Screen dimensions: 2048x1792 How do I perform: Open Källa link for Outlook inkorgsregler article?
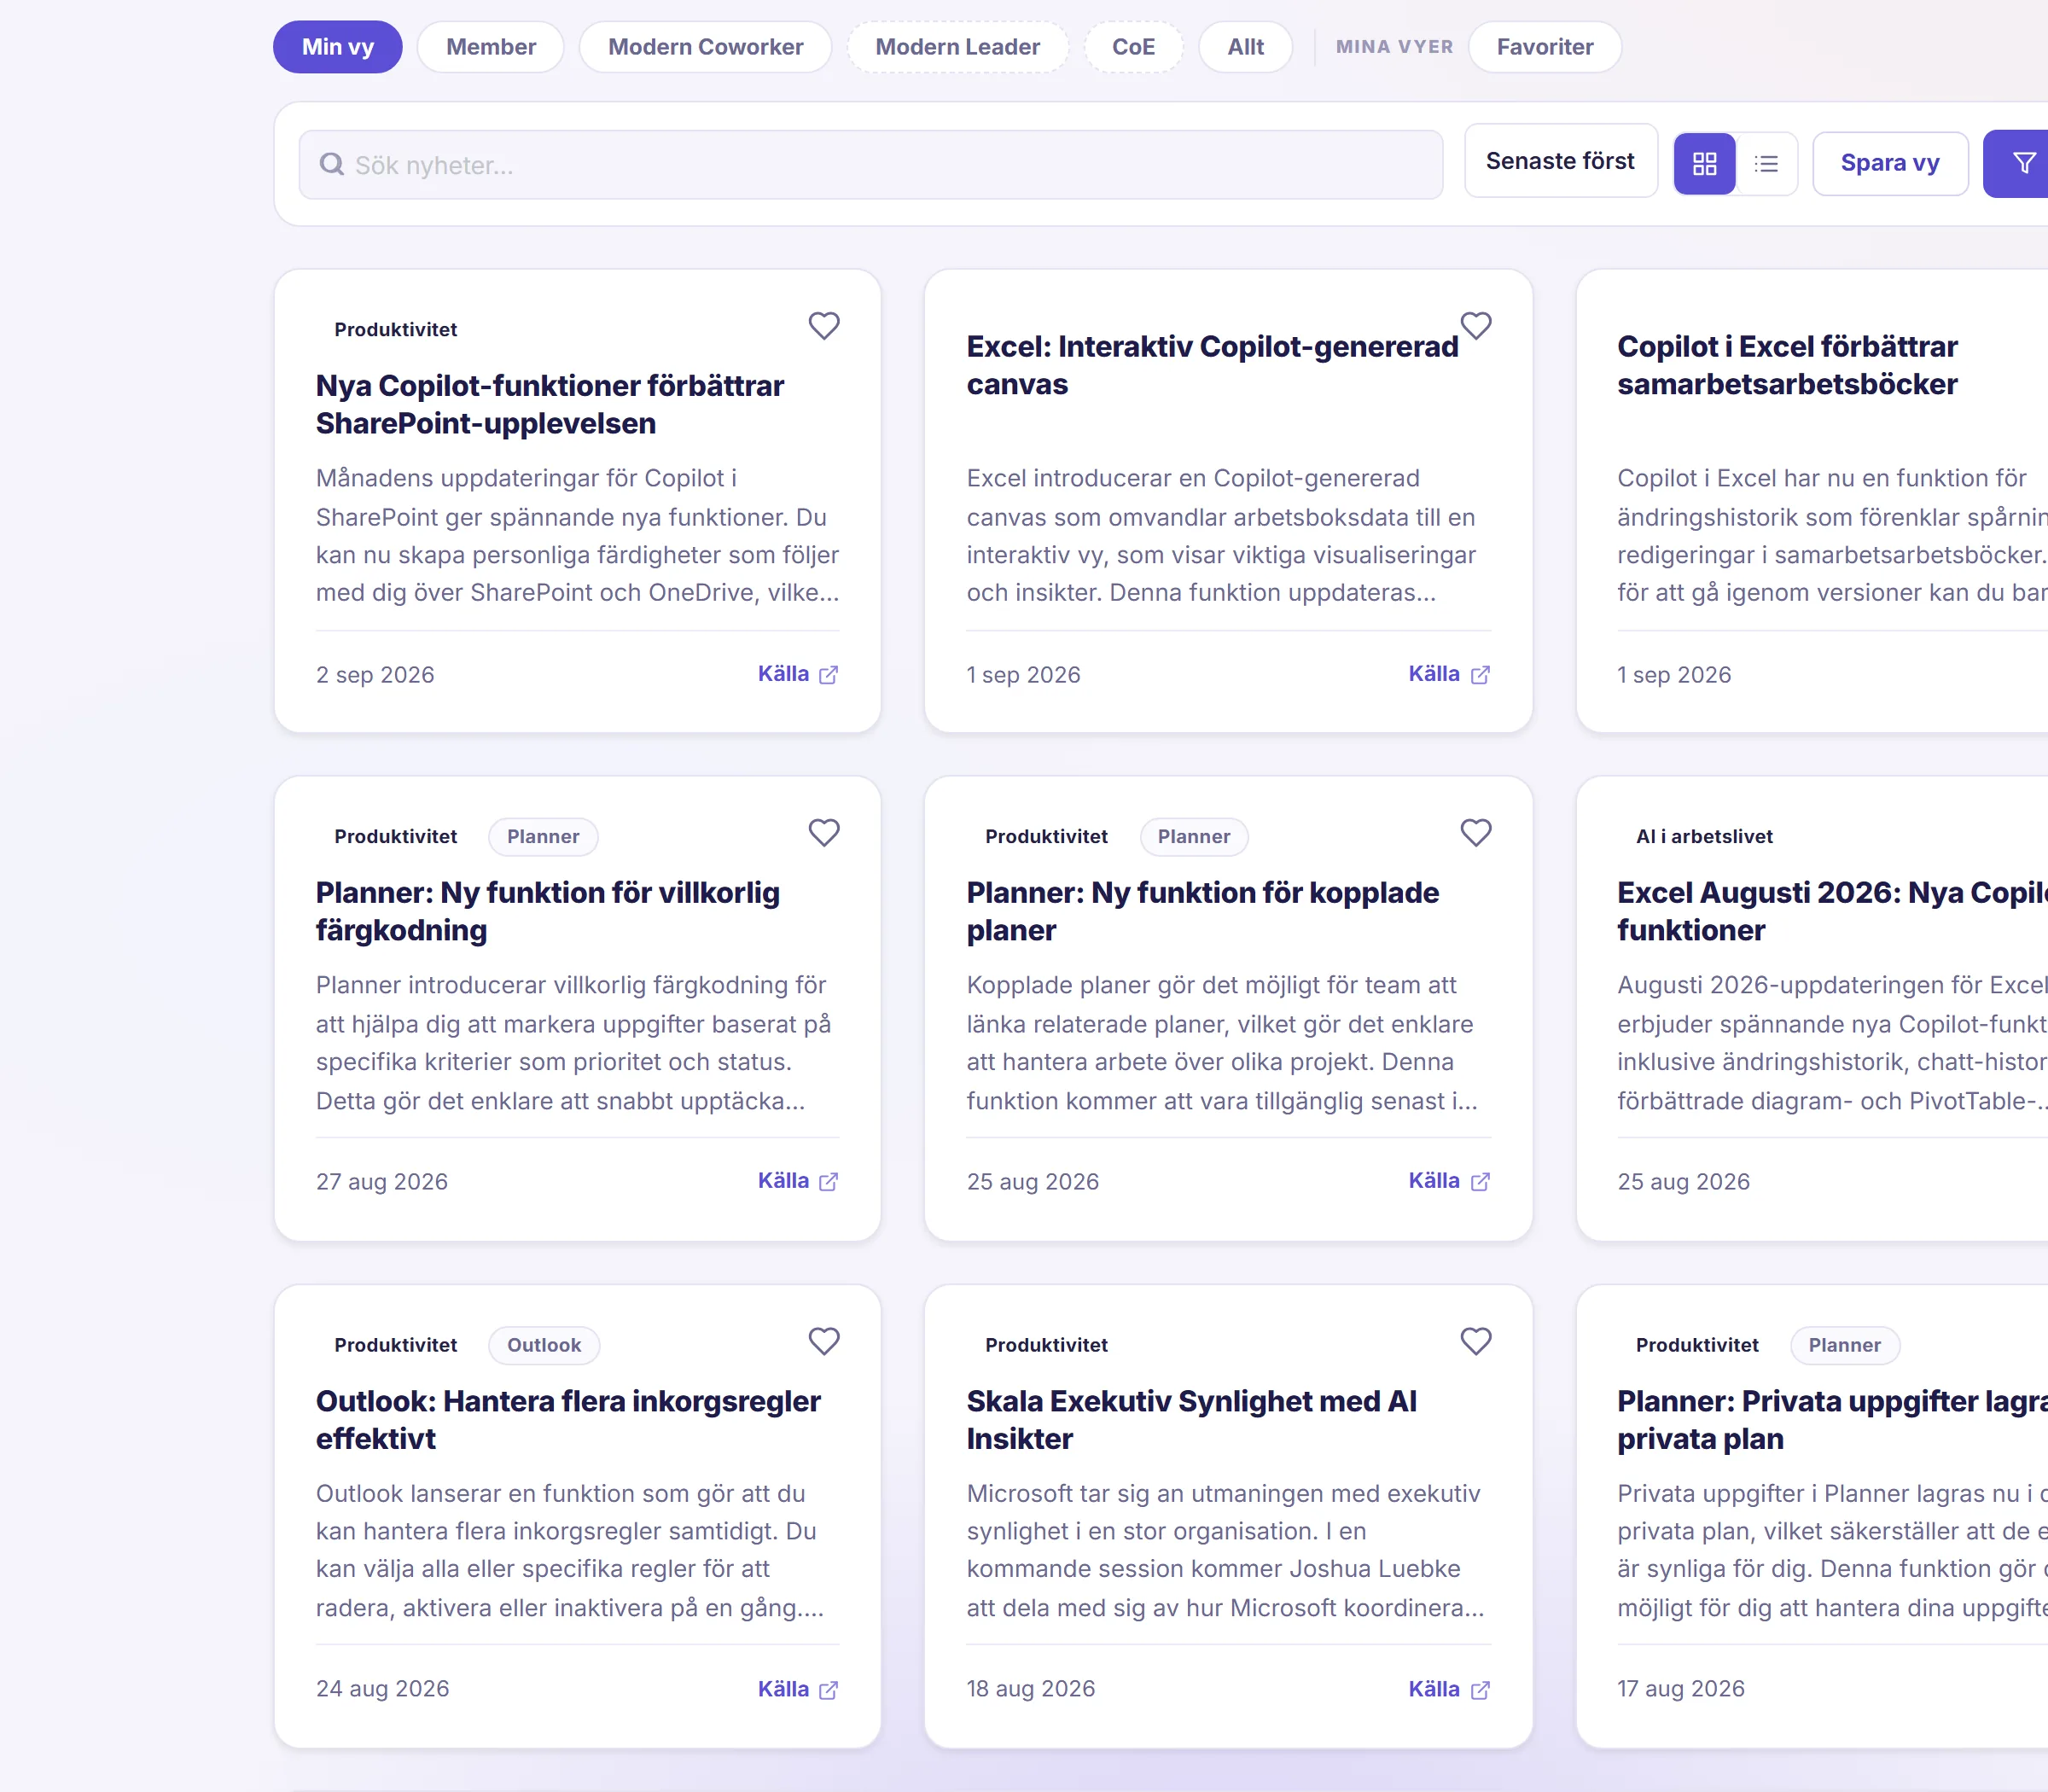798,1689
